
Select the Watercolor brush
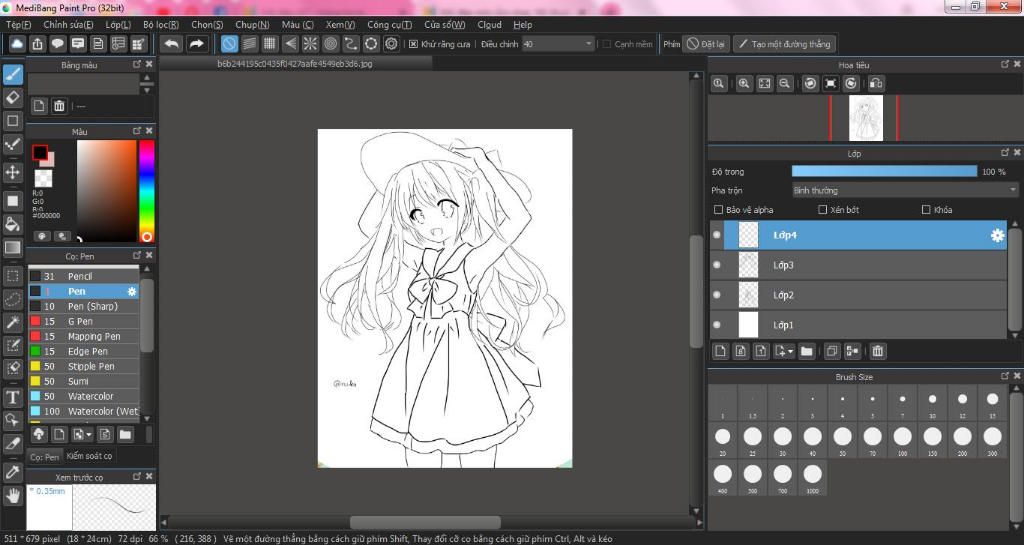point(84,396)
